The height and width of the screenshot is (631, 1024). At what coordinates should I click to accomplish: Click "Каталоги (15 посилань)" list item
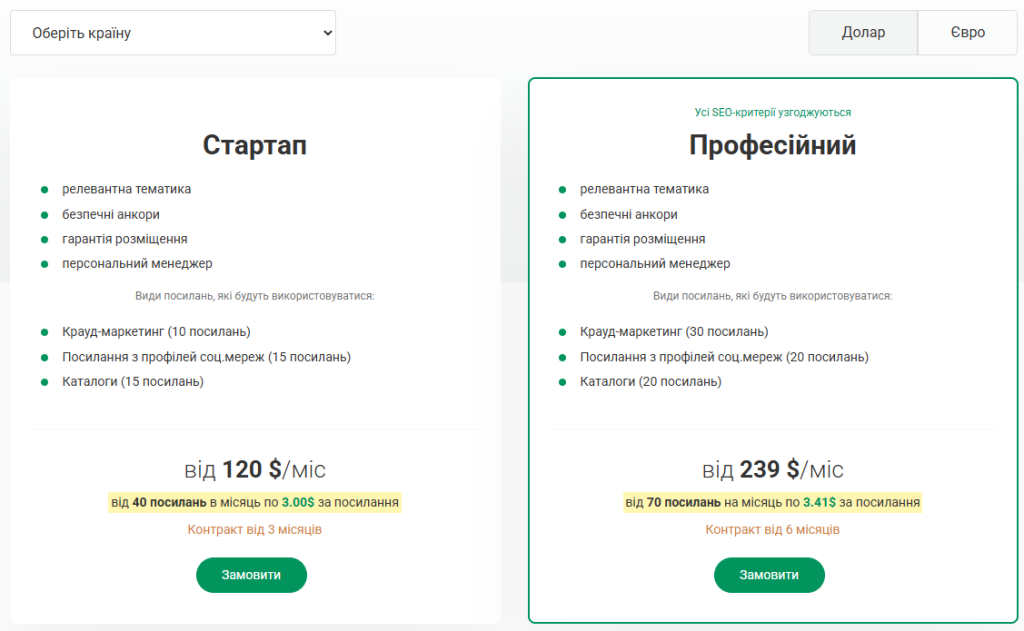(x=133, y=382)
